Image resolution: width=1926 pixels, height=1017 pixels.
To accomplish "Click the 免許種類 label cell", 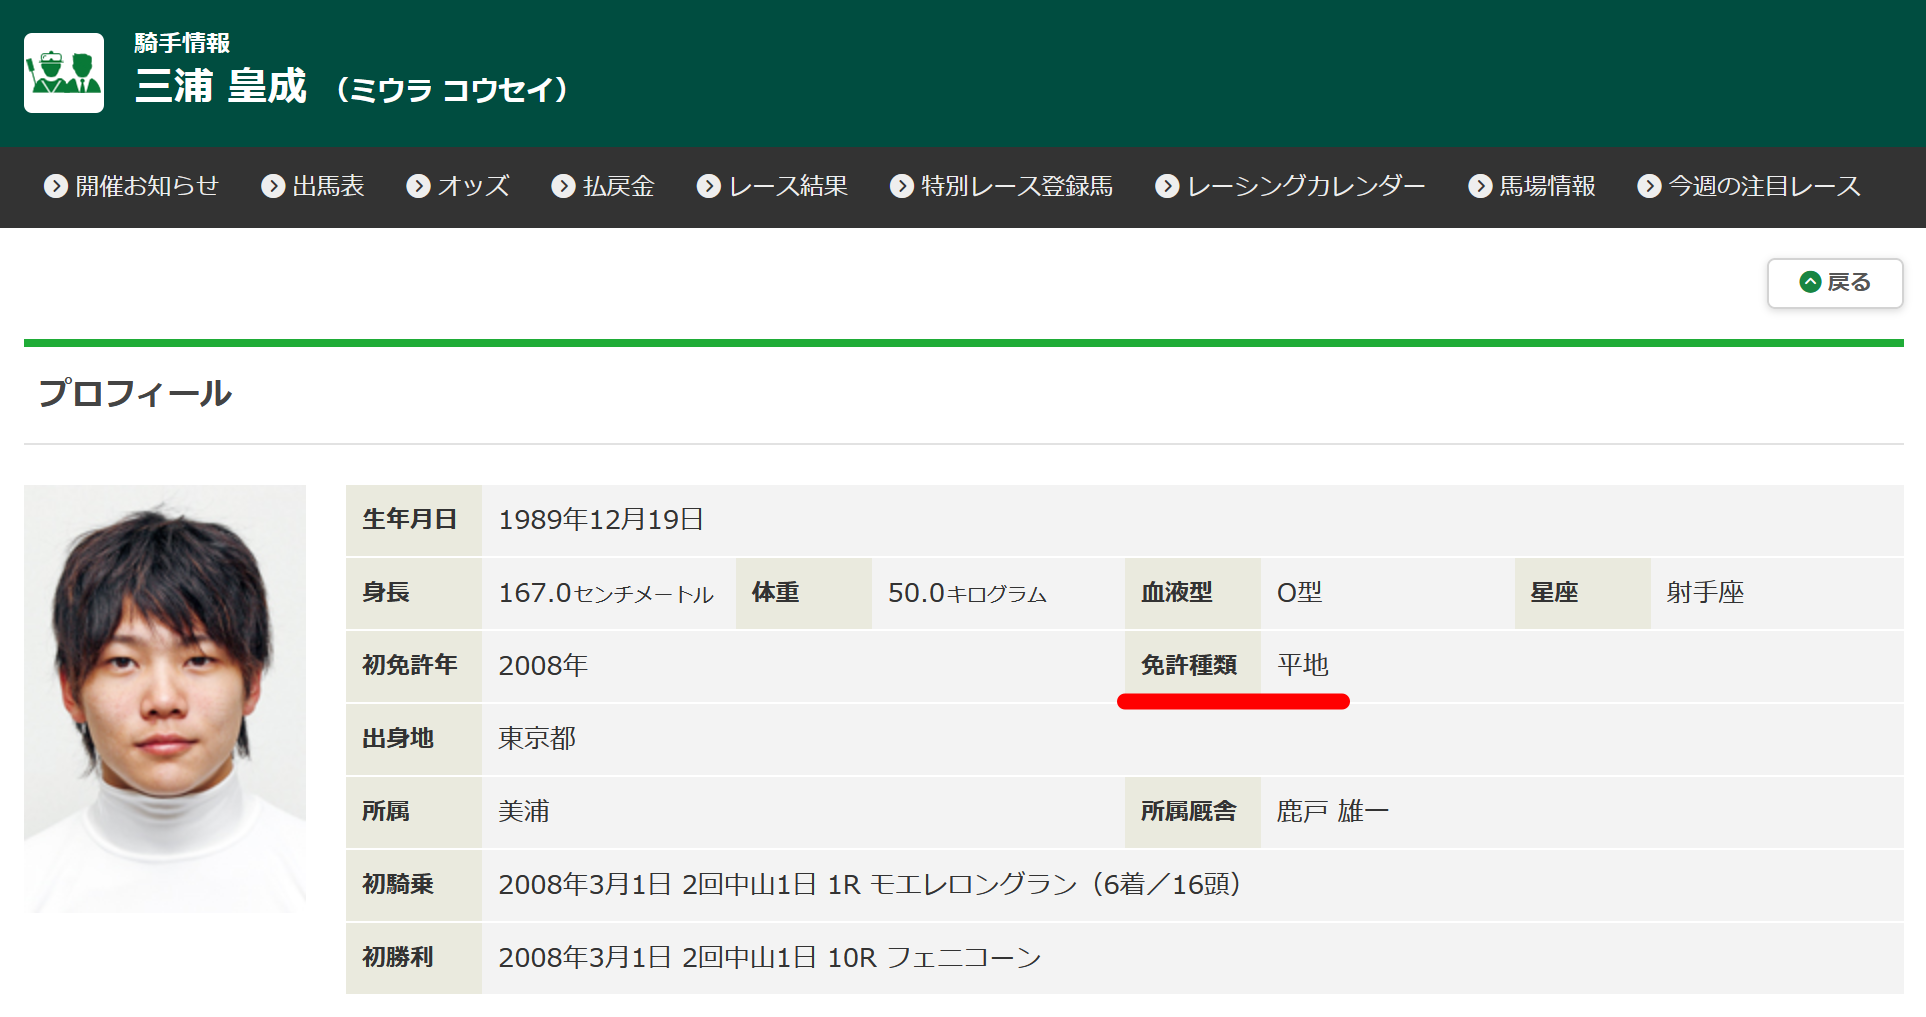I will (1193, 666).
